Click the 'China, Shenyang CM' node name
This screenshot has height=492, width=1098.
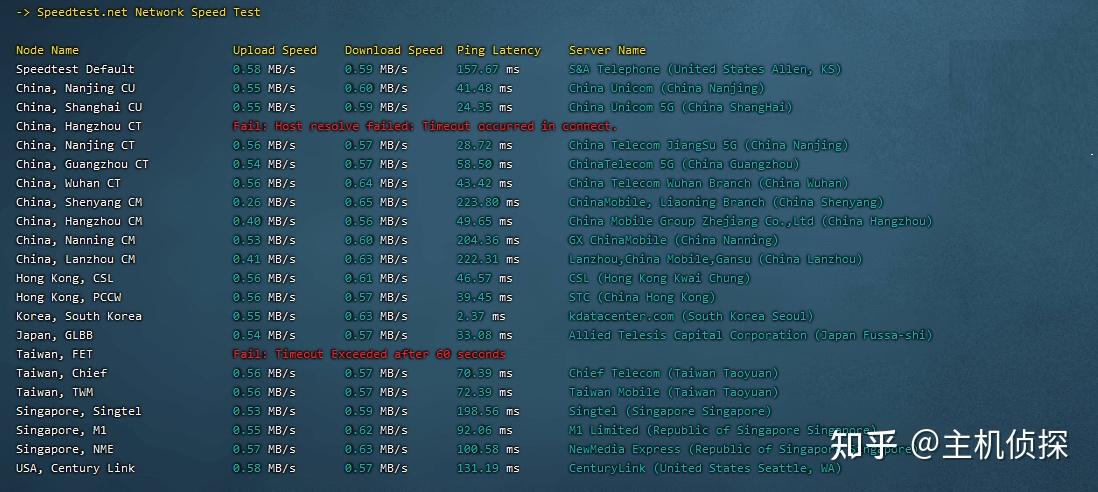tap(78, 202)
